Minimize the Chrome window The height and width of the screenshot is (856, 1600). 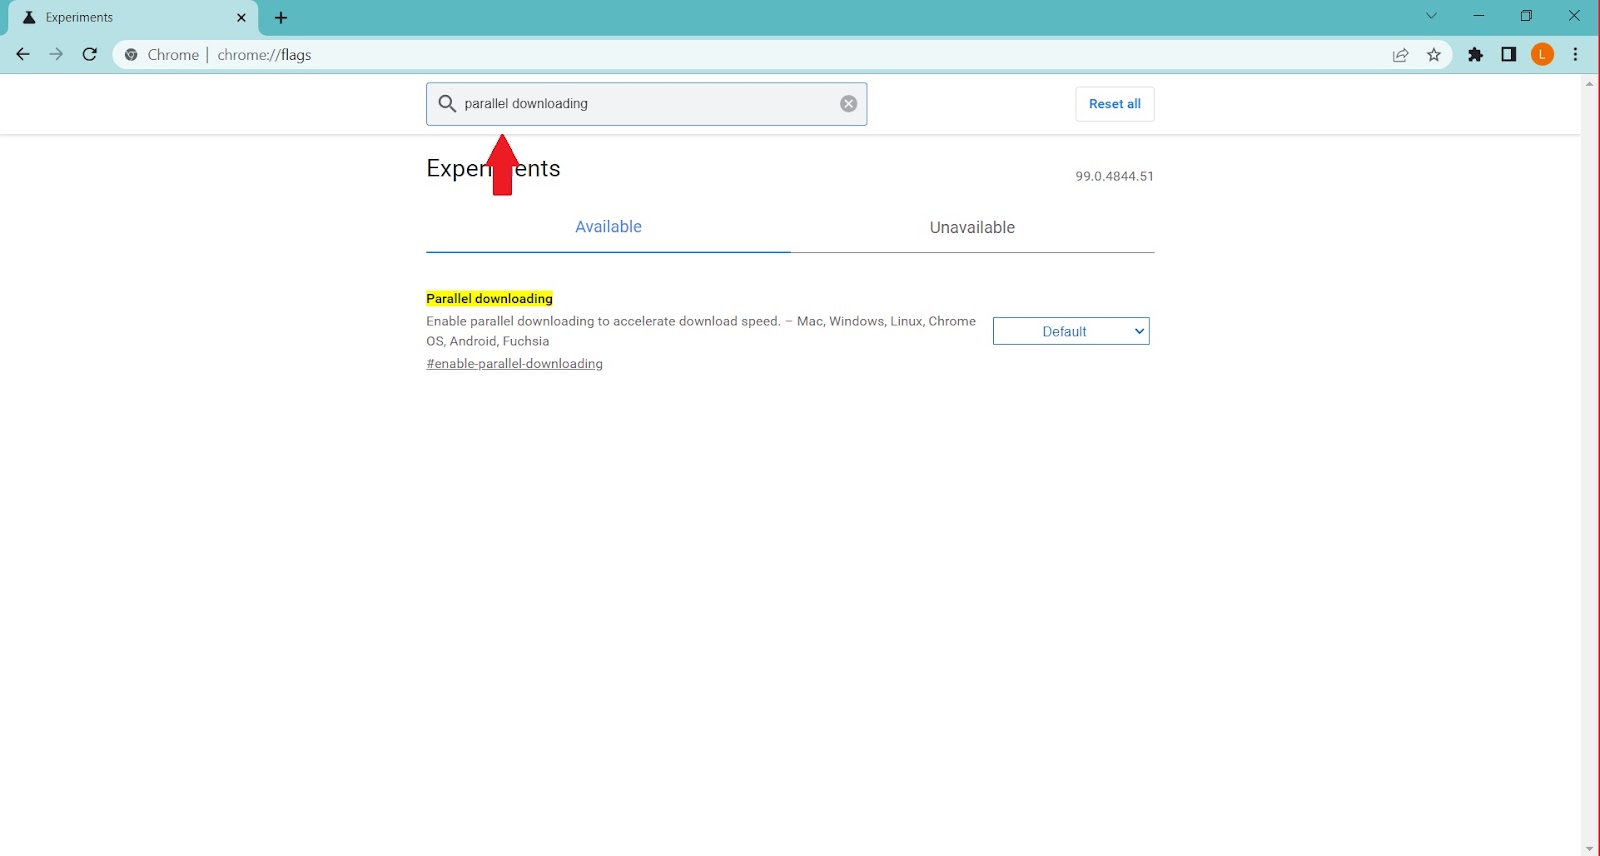(1479, 16)
